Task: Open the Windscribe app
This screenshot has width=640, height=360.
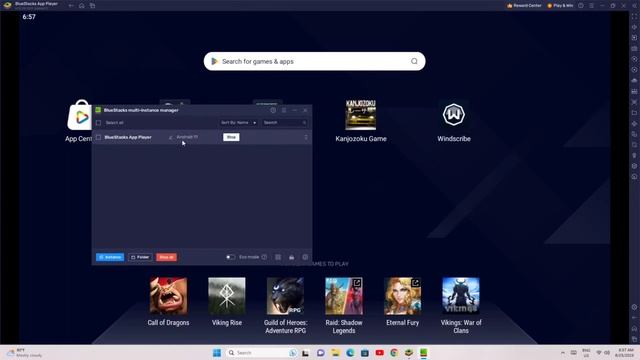Action: (453, 115)
